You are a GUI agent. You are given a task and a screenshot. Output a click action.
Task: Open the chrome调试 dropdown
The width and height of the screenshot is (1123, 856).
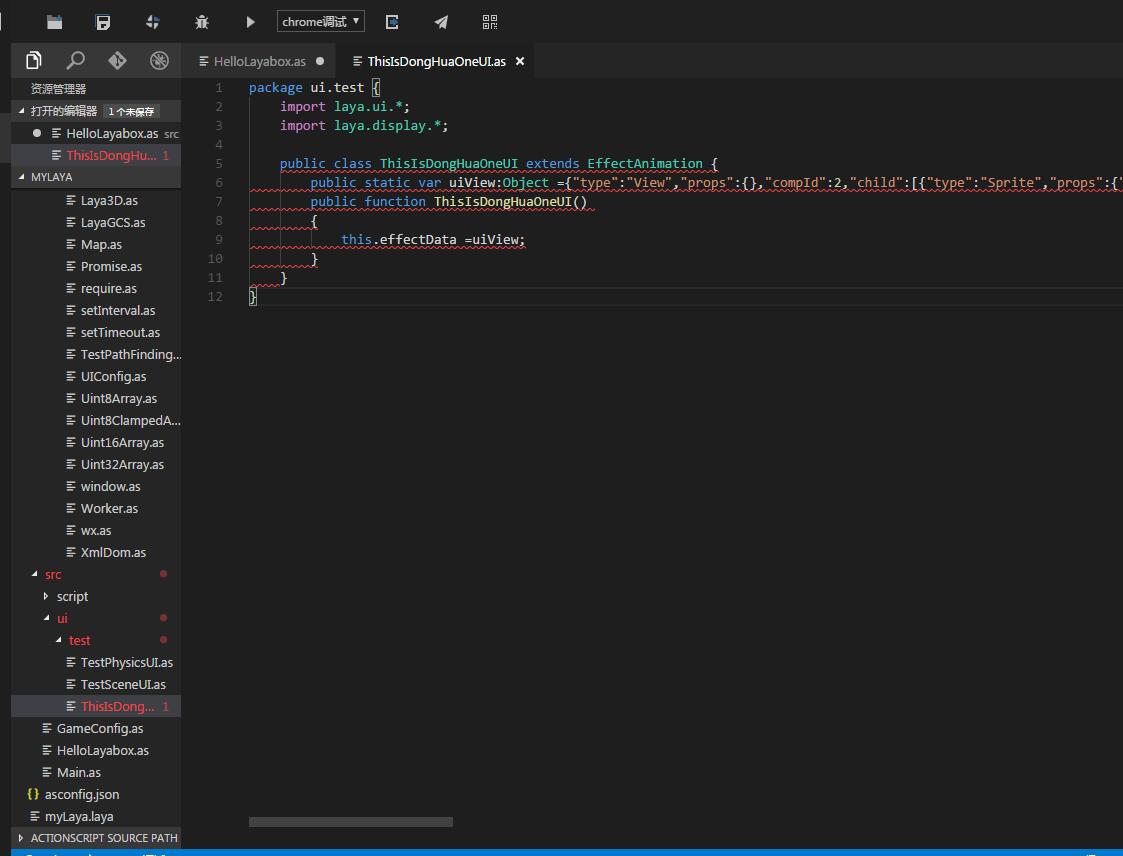[320, 21]
